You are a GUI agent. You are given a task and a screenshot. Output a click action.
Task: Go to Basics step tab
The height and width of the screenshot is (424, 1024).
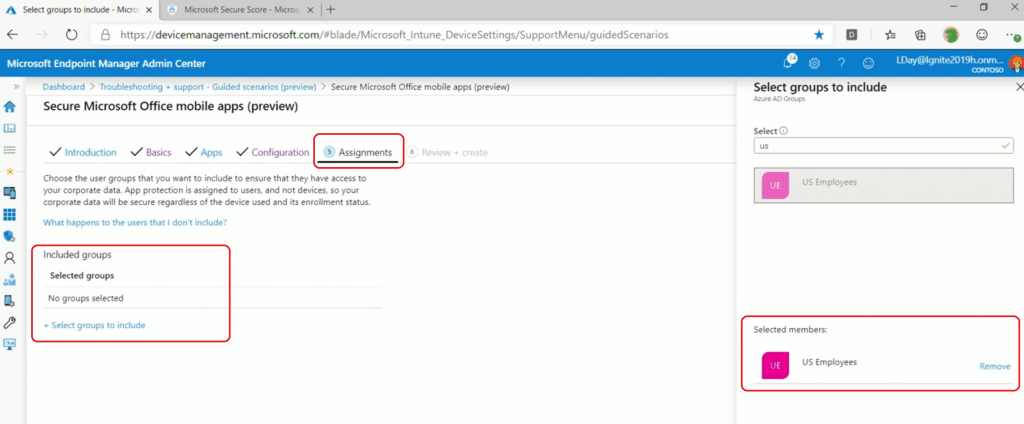coord(151,152)
